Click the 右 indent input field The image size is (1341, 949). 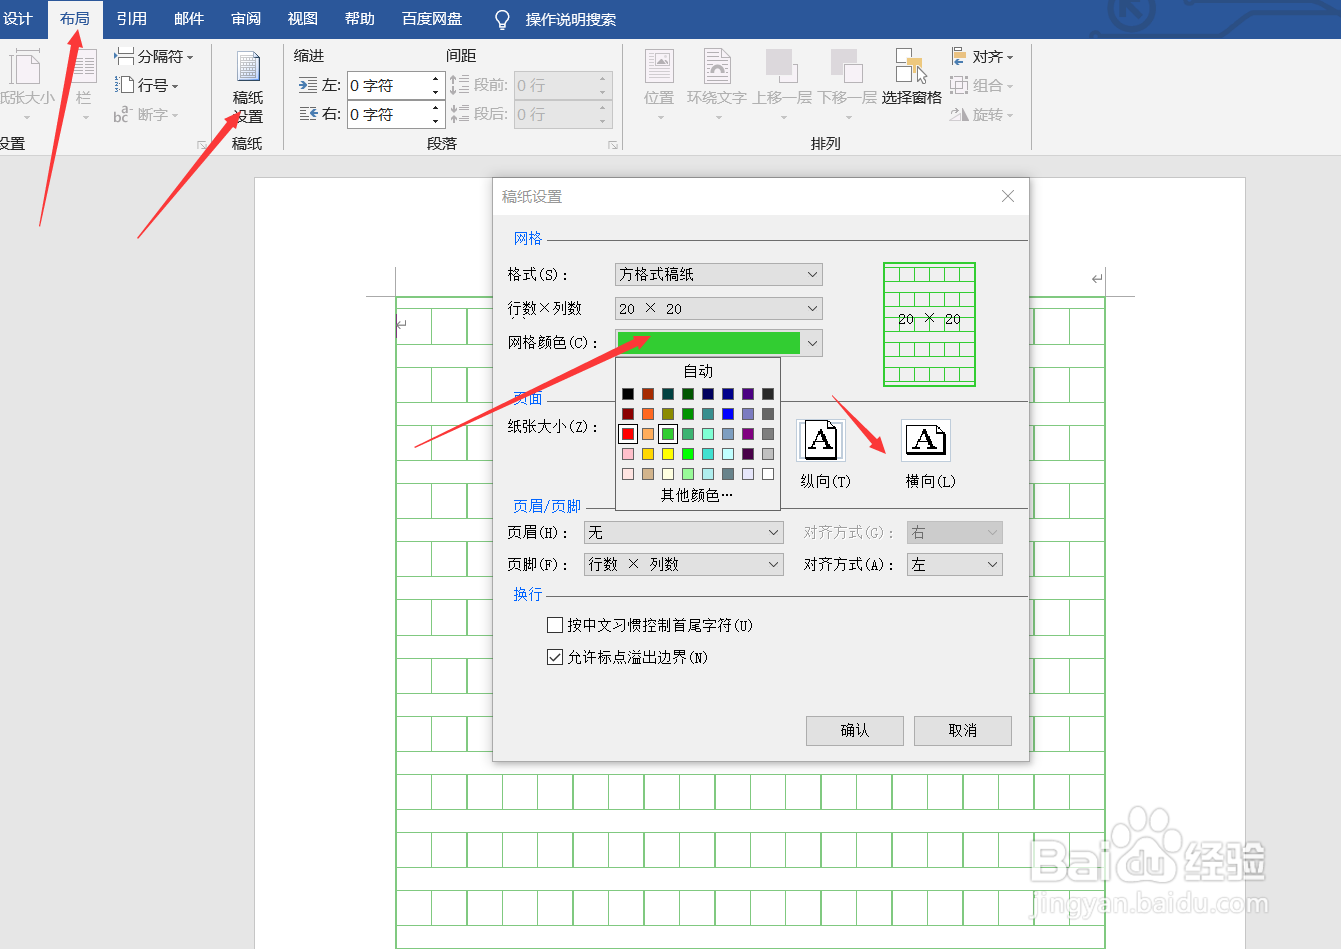coord(388,114)
